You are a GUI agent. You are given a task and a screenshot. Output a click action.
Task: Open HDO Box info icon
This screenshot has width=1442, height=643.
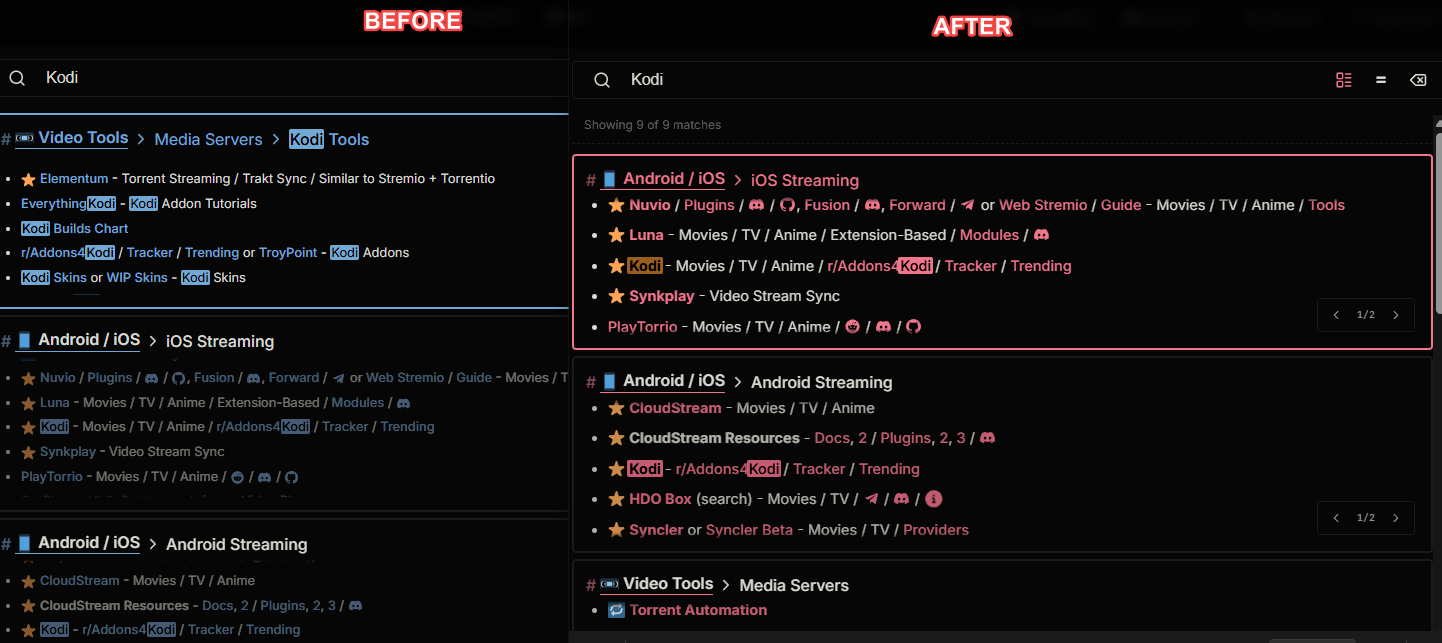(x=933, y=499)
